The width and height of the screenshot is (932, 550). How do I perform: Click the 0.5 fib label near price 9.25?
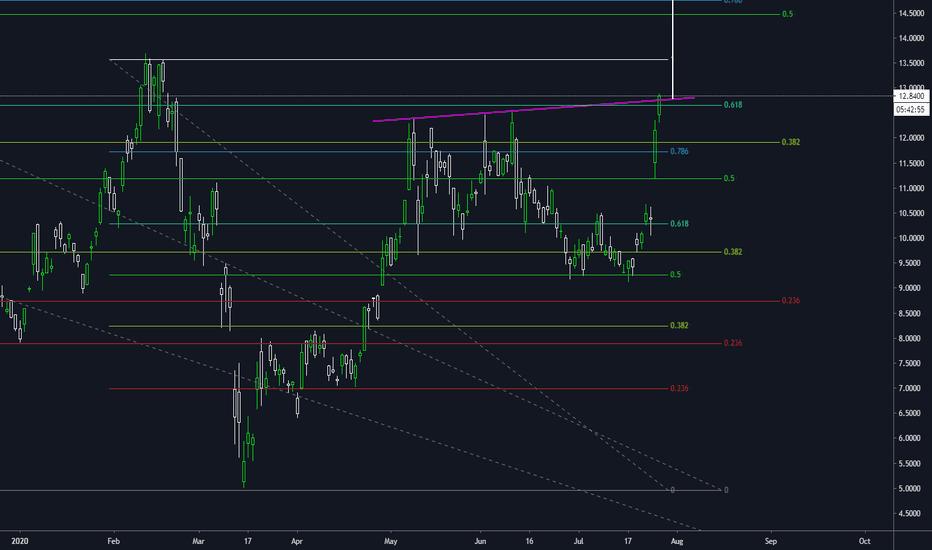tap(675, 275)
